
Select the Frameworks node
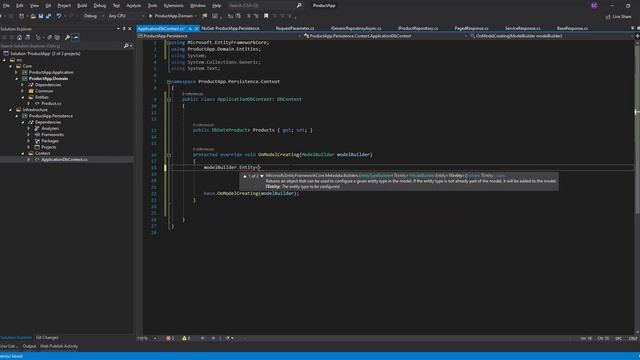[52, 134]
